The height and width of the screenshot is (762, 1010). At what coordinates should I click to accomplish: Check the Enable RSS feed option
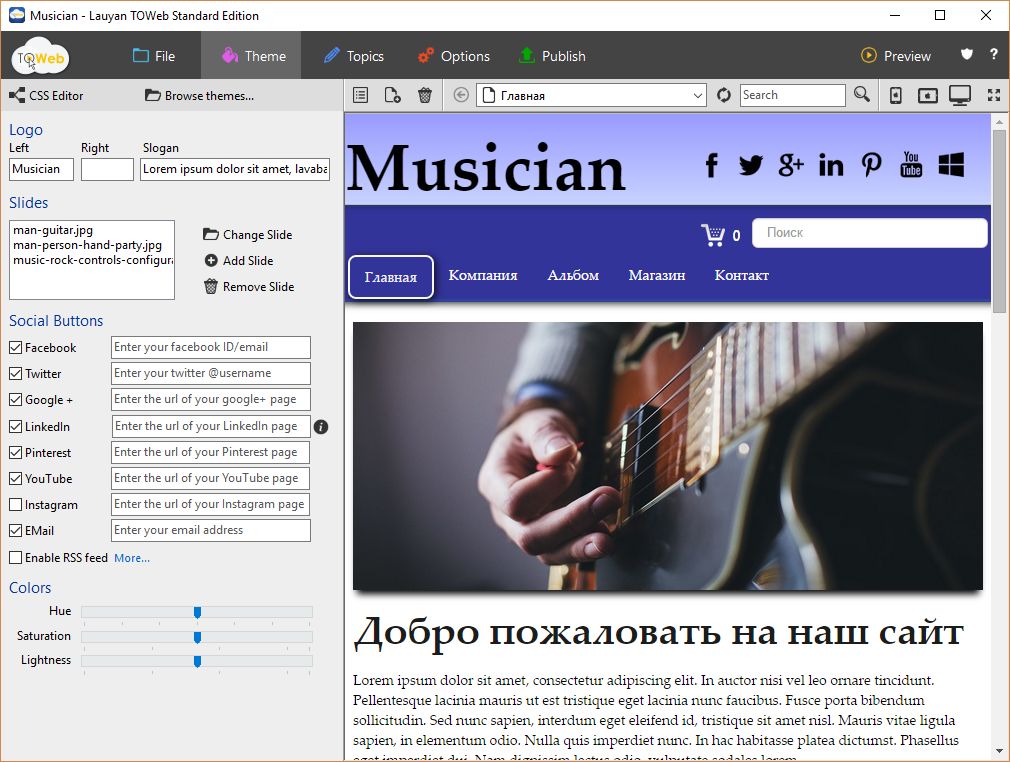click(x=14, y=557)
